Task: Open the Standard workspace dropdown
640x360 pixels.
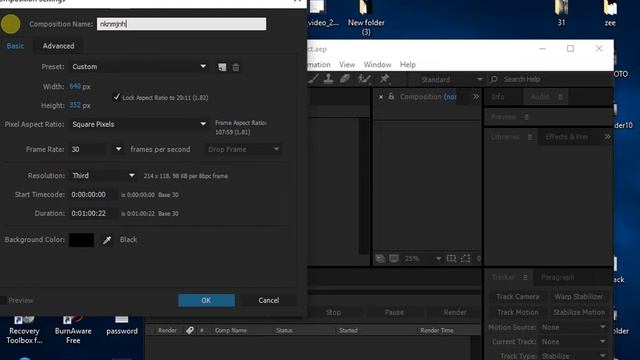Action: pos(451,80)
